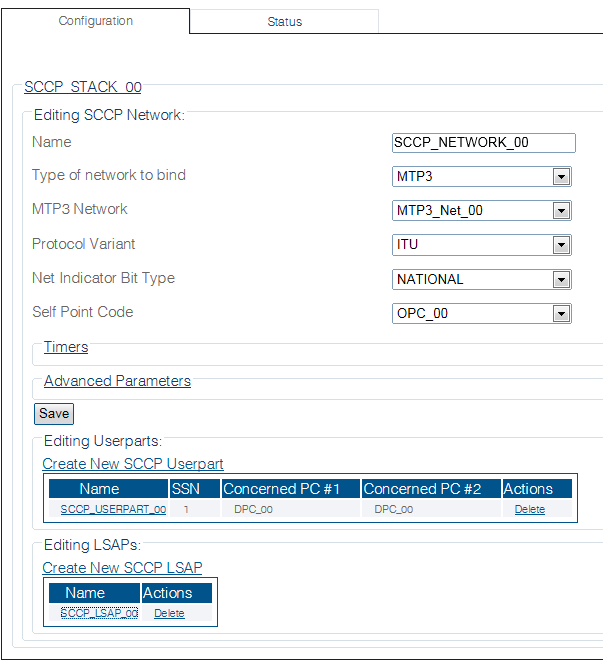Switch to the Status tab

click(284, 21)
